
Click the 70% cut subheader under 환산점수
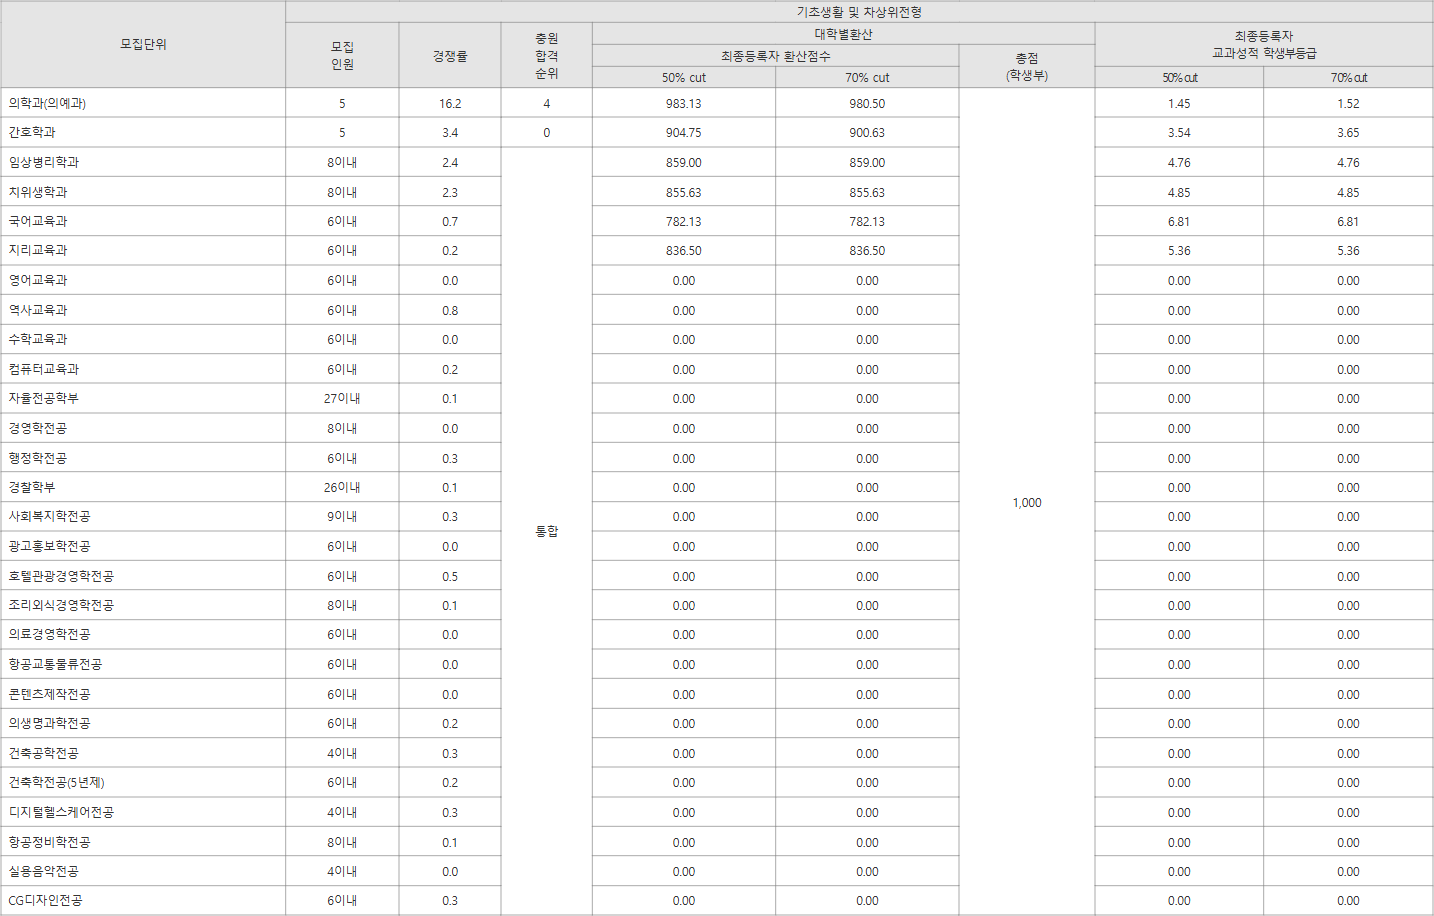867,77
